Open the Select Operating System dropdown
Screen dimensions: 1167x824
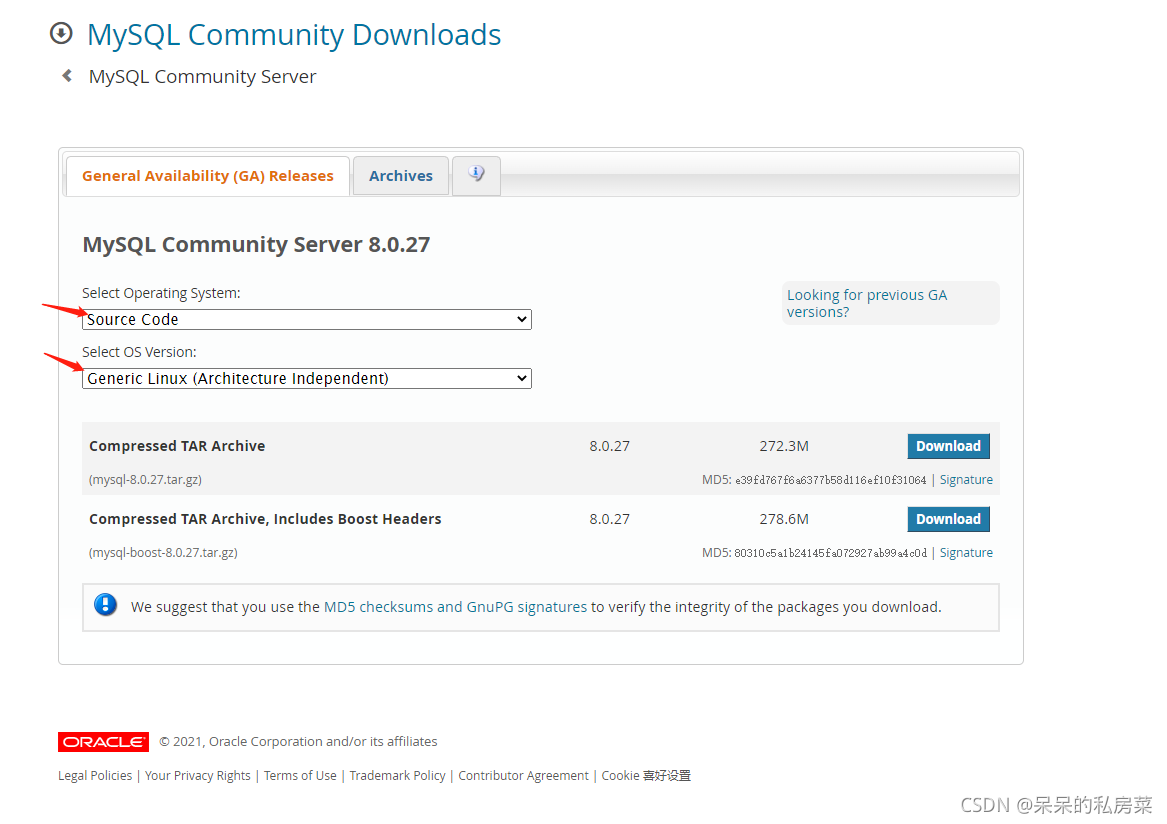(307, 319)
